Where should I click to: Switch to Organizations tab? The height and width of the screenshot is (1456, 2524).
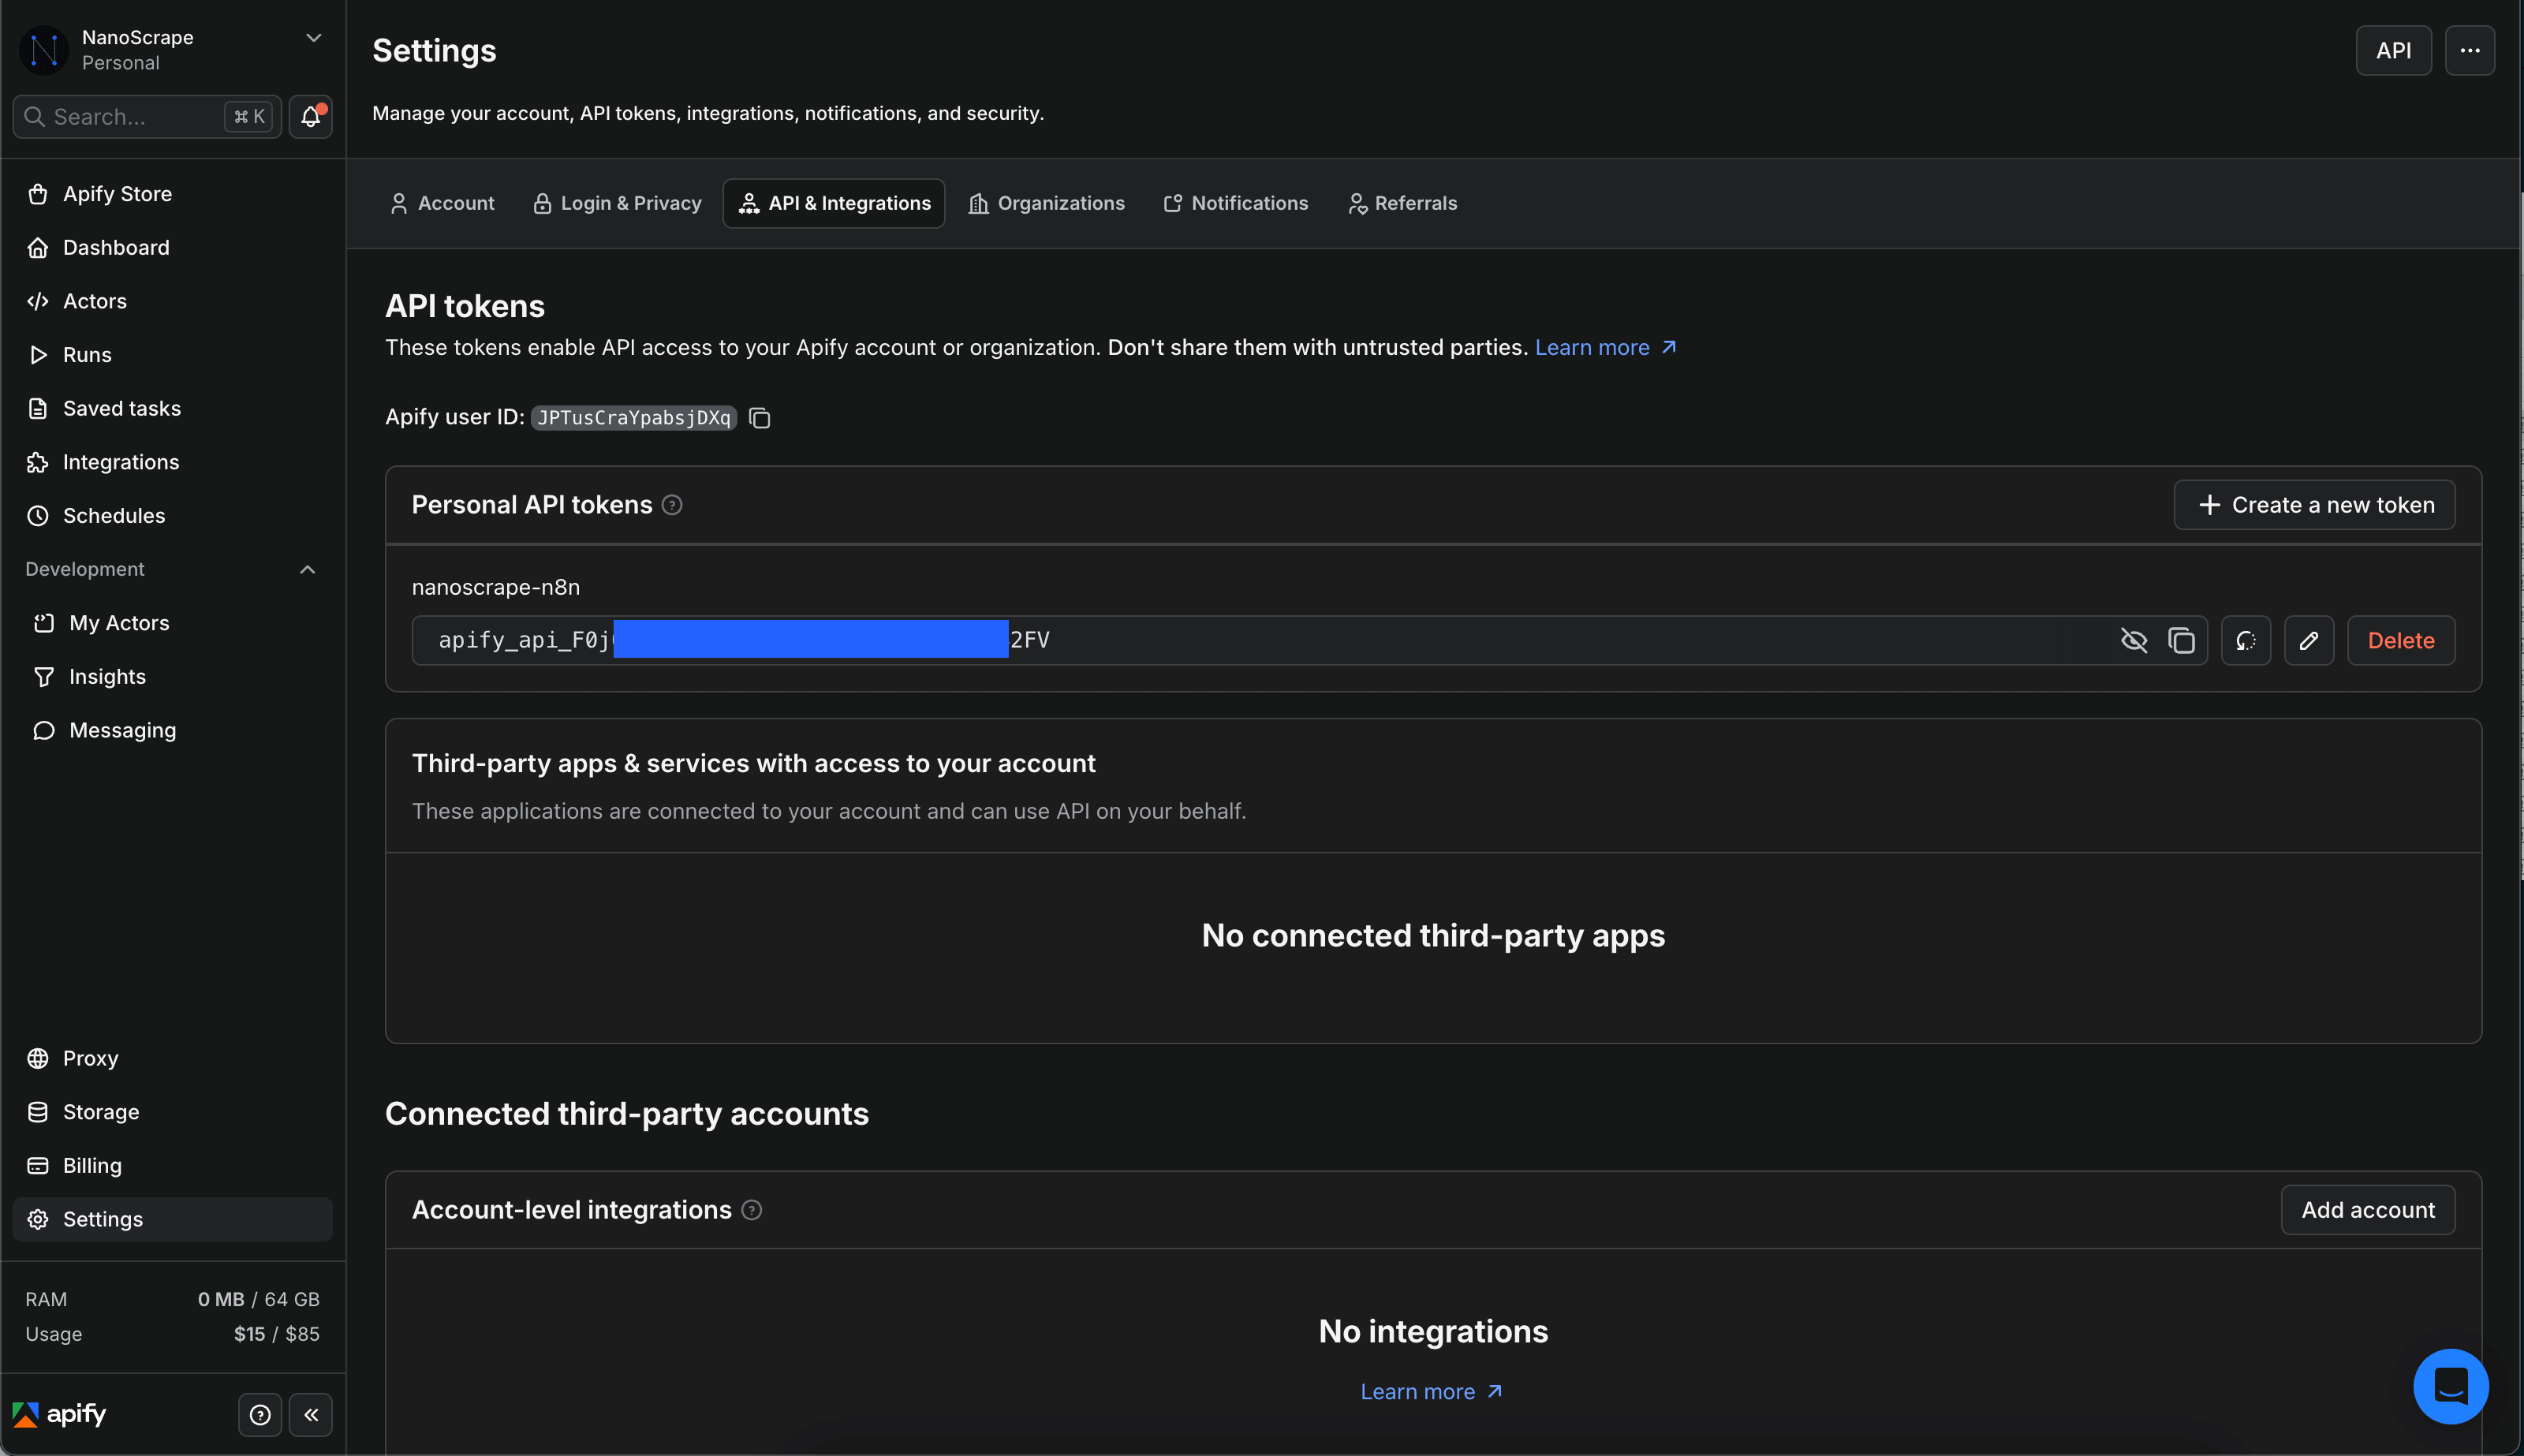click(x=1046, y=204)
